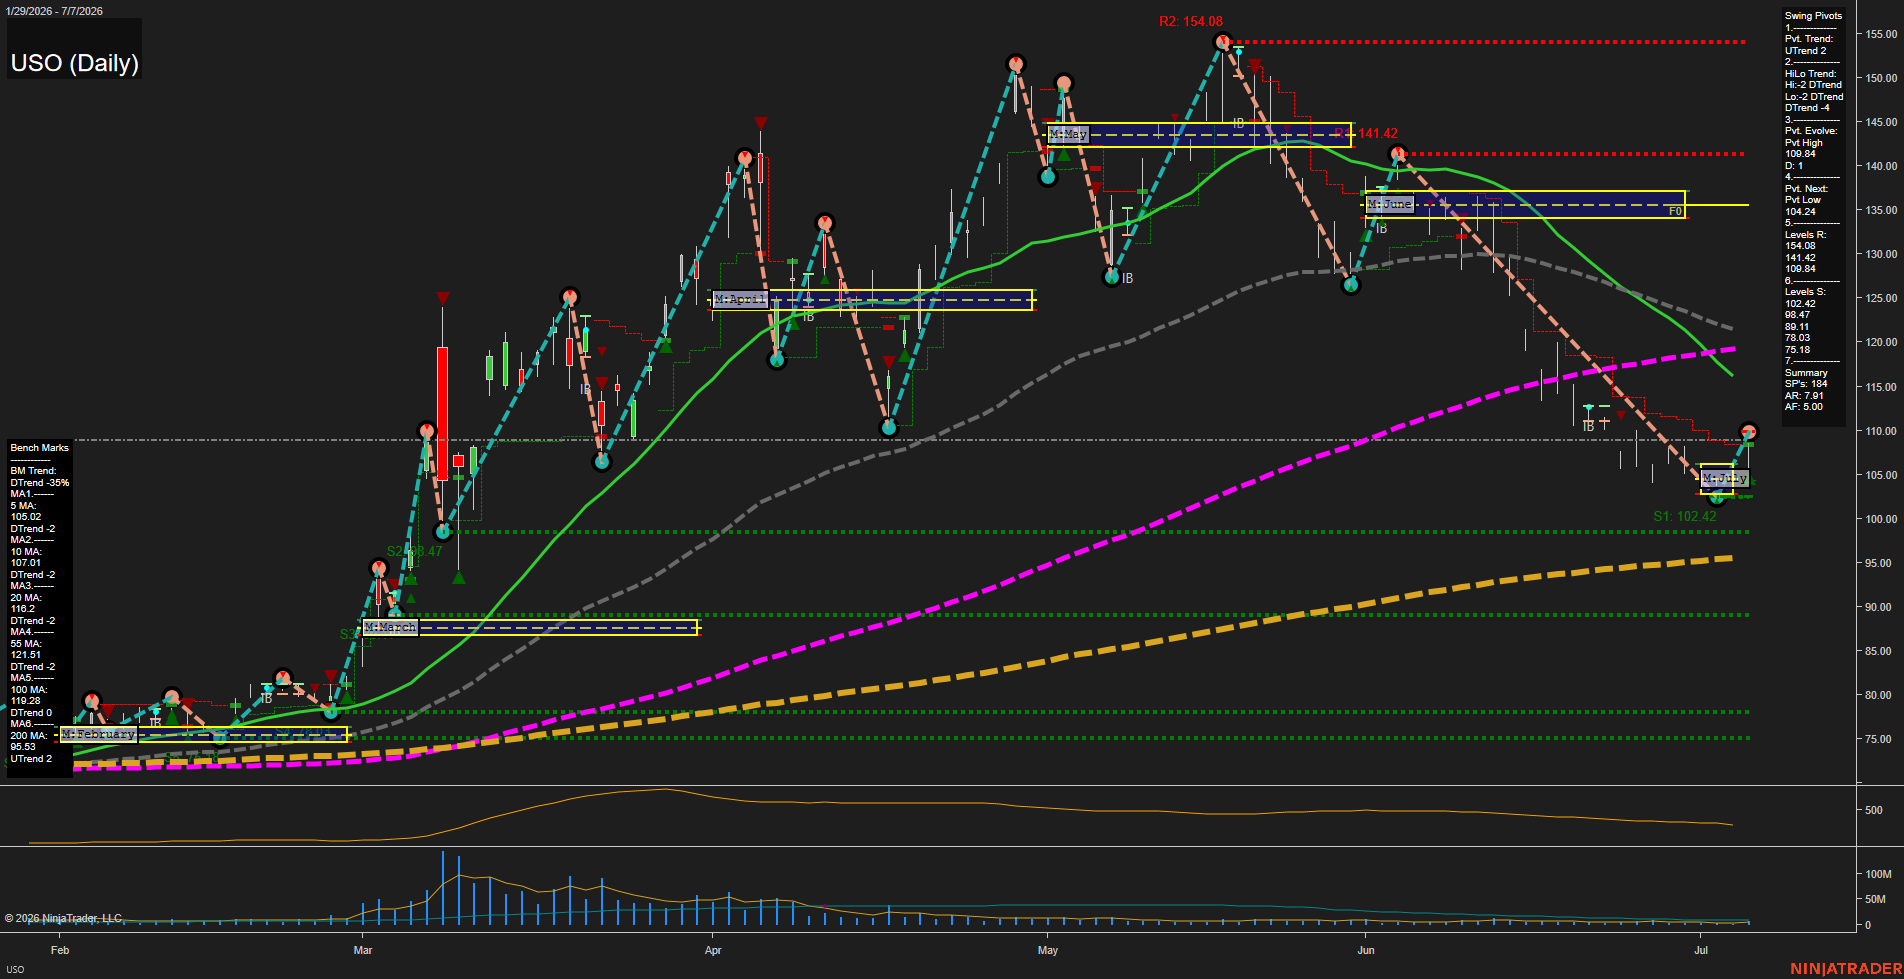Click the USO (Daily) chart title

coord(74,63)
